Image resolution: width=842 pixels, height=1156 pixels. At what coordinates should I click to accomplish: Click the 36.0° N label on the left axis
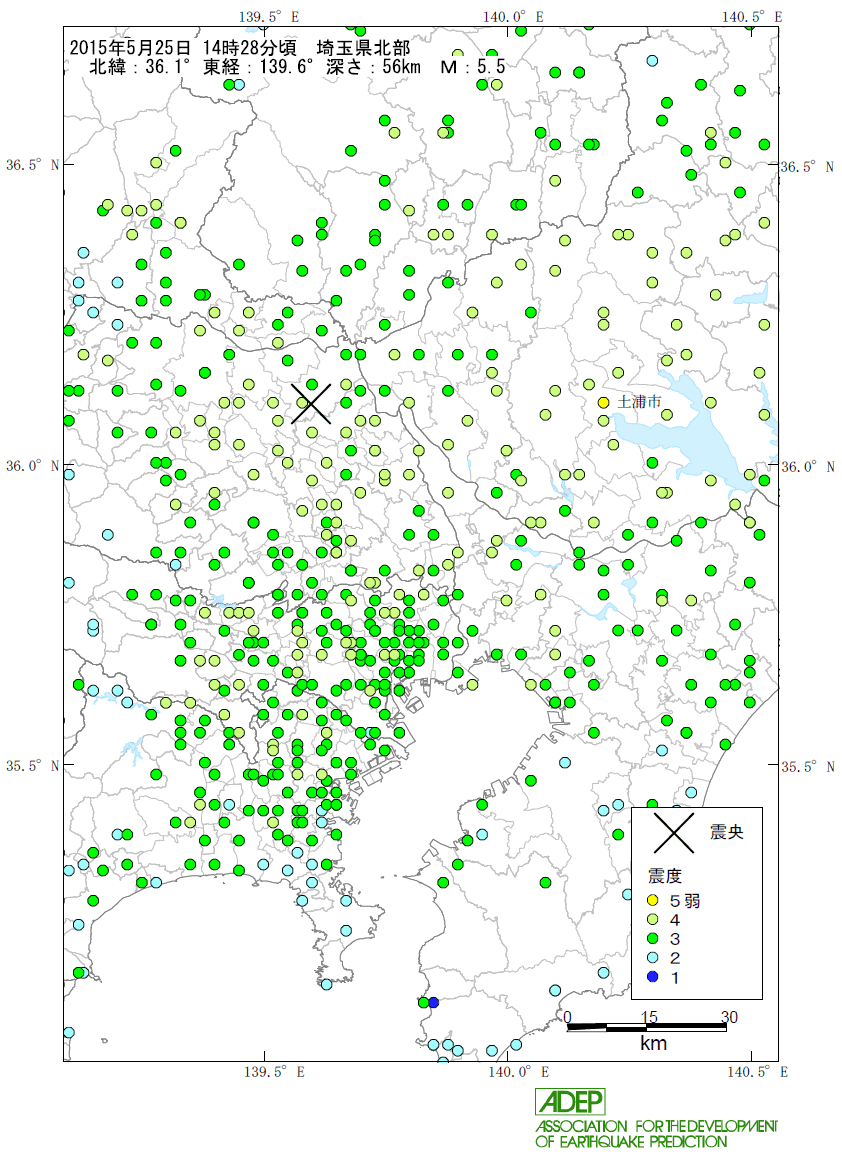[x=32, y=466]
